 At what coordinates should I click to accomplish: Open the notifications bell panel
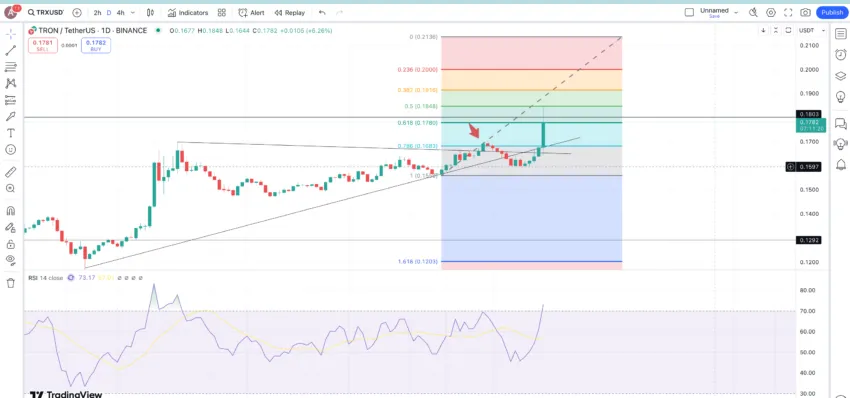(x=840, y=164)
